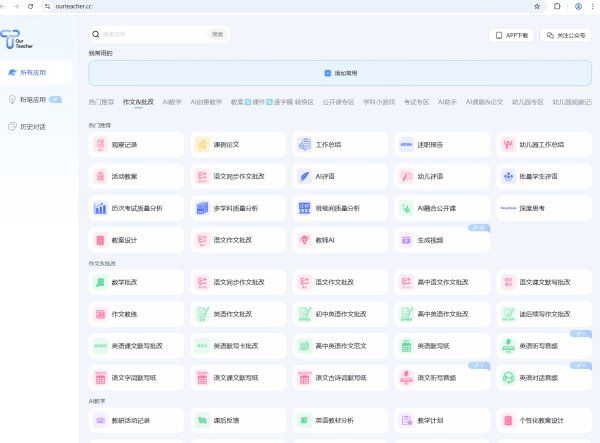Click the 述职报告 app icon
The height and width of the screenshot is (443, 600).
406,145
